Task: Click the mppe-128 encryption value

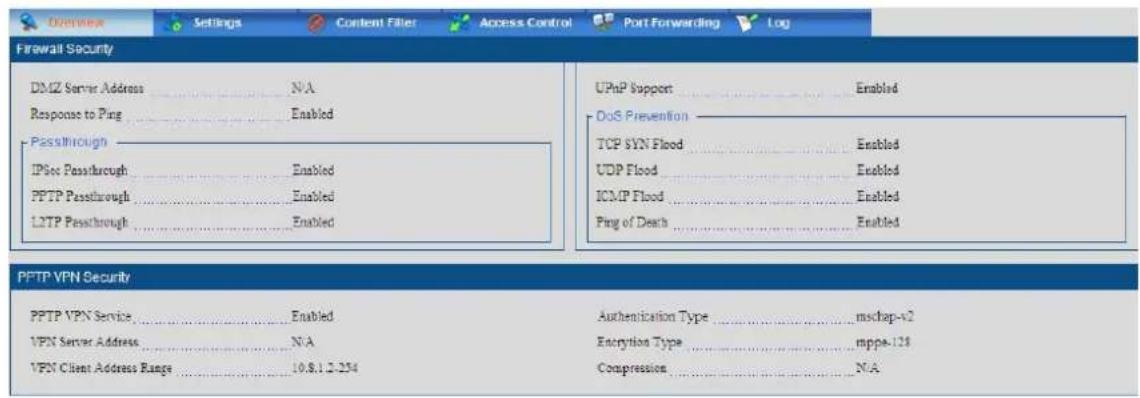Action: (x=884, y=342)
